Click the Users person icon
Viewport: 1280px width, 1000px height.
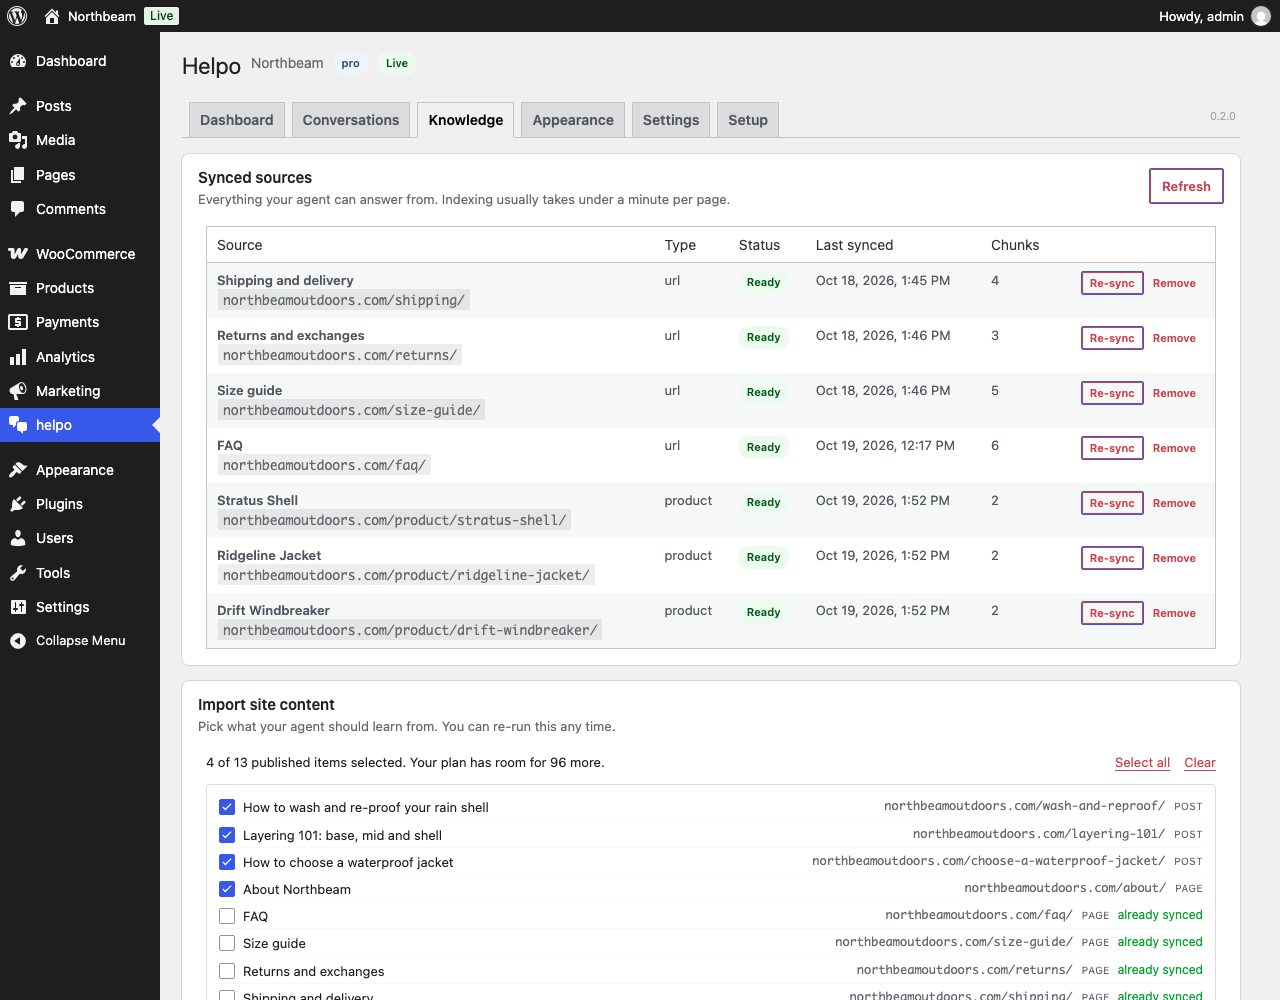coord(18,538)
